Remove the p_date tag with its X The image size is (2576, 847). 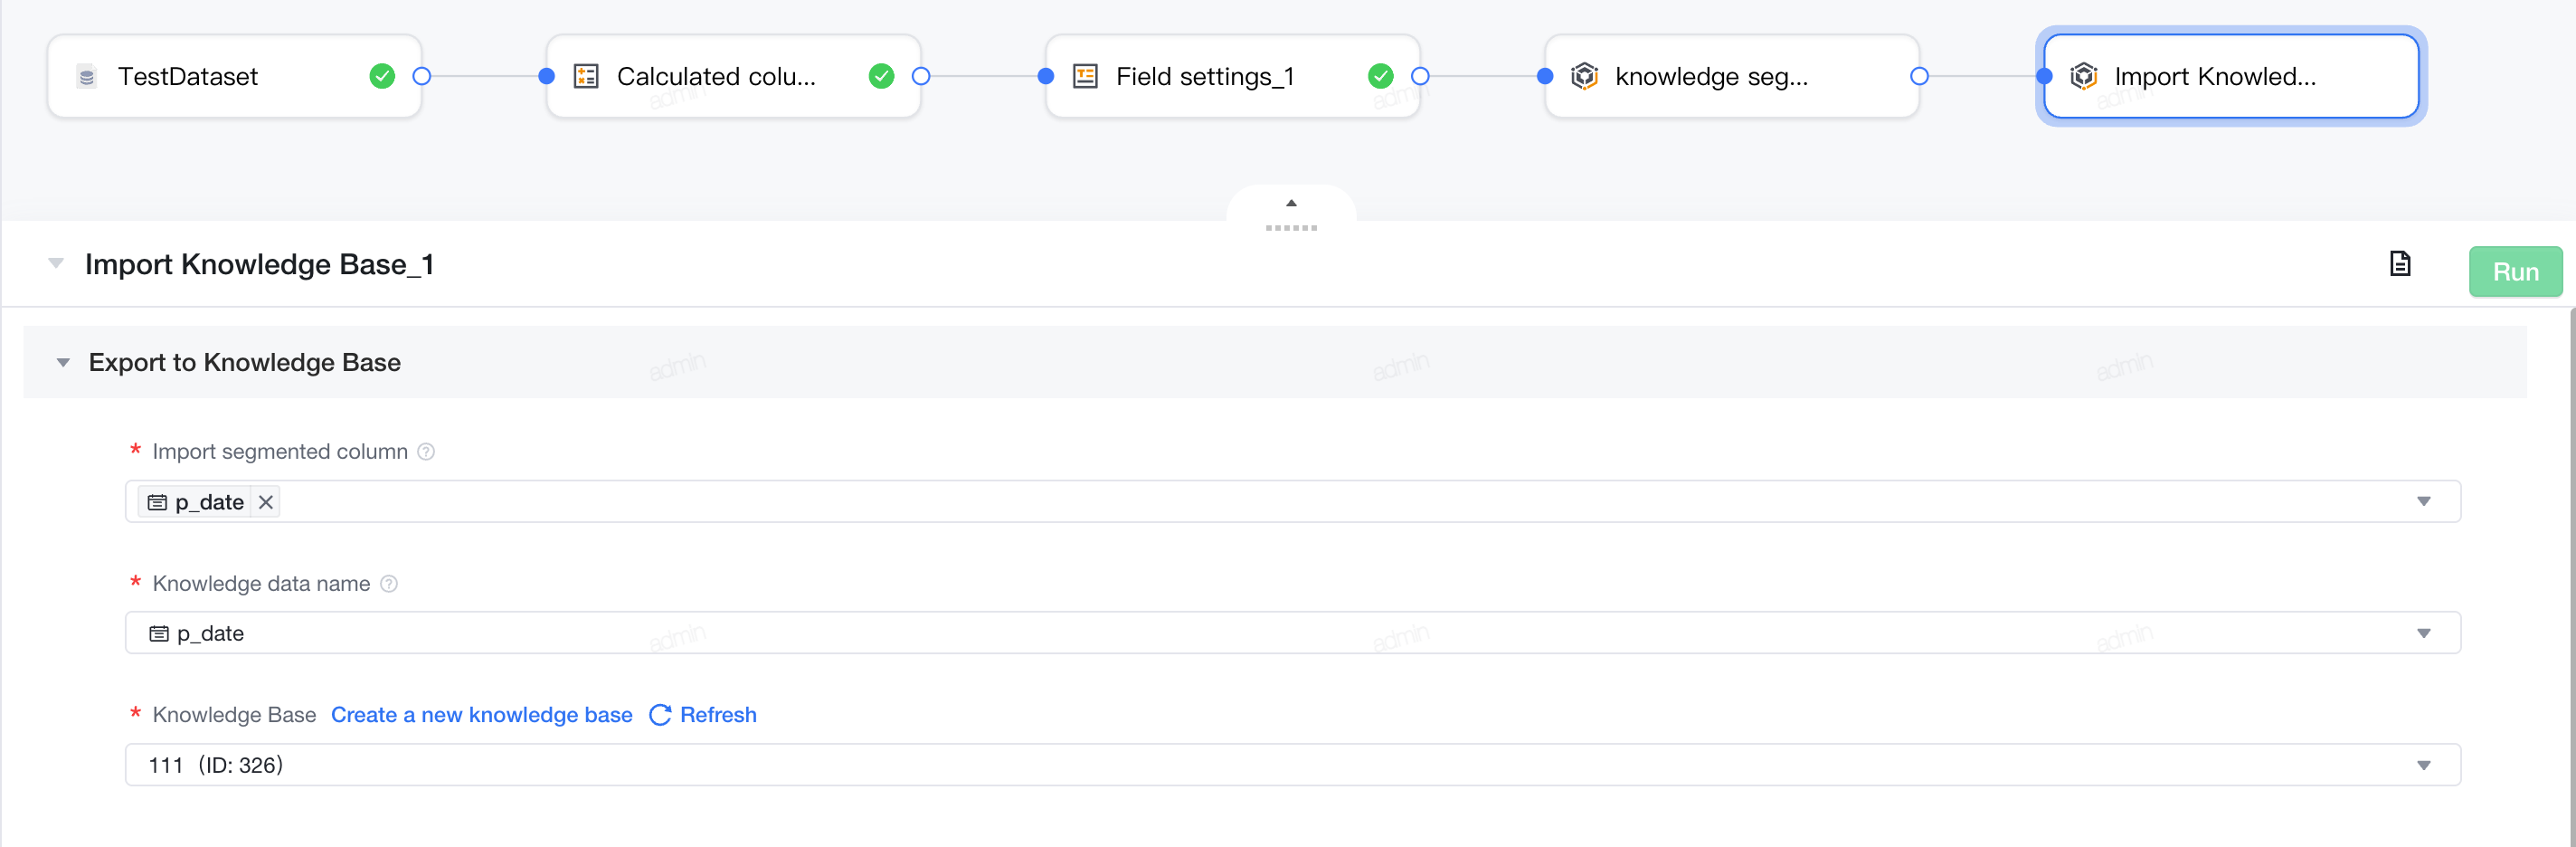click(x=265, y=502)
